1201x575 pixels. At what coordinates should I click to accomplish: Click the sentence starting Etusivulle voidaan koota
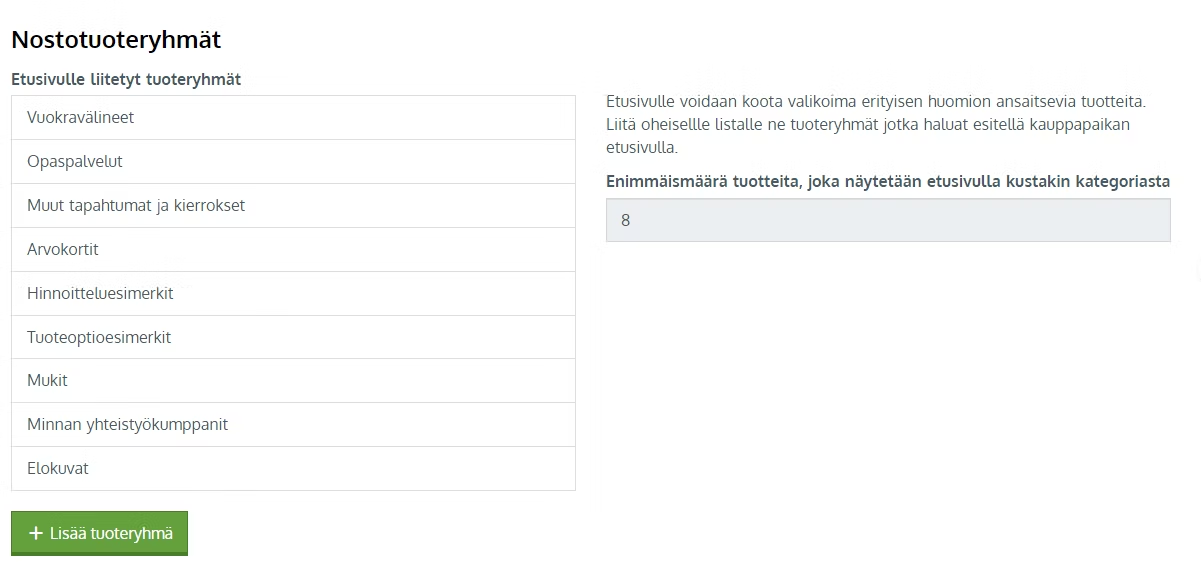pyautogui.click(x=875, y=101)
